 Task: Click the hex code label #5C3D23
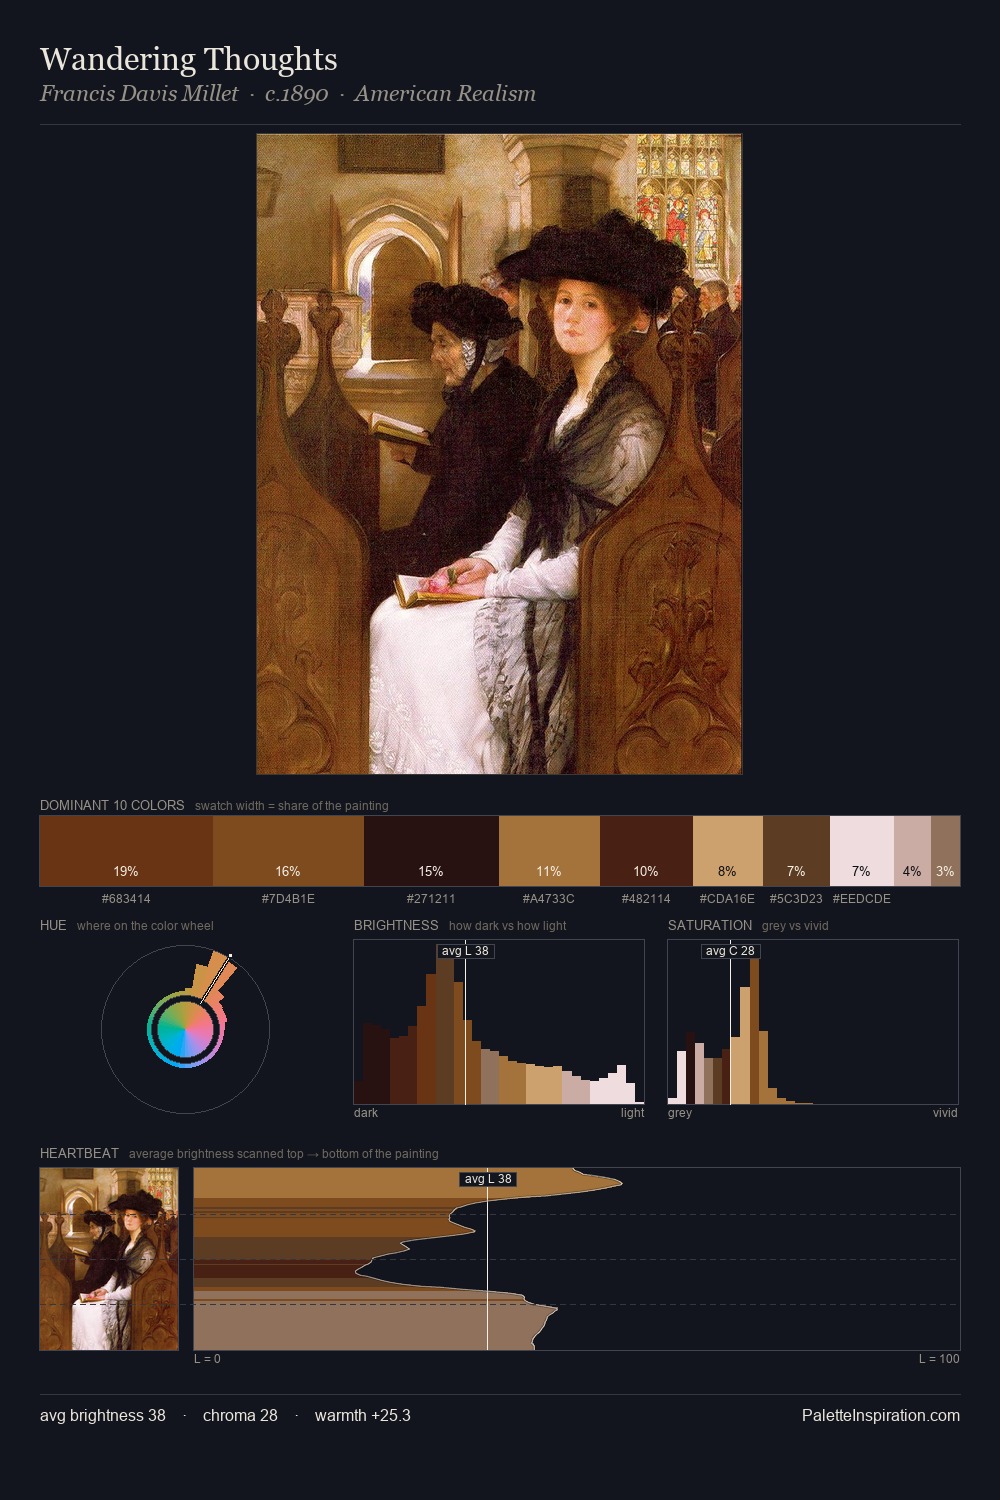796,899
